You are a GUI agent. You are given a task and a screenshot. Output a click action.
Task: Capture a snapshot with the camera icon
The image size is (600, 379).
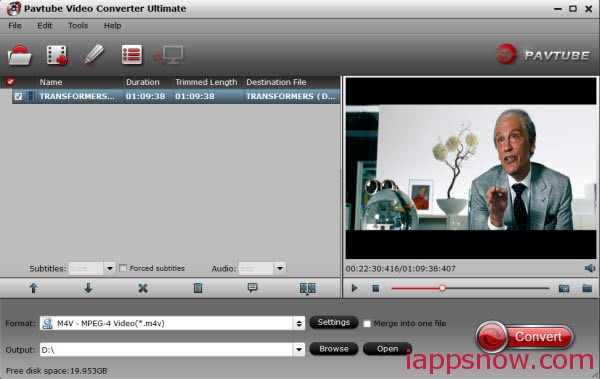pos(564,288)
